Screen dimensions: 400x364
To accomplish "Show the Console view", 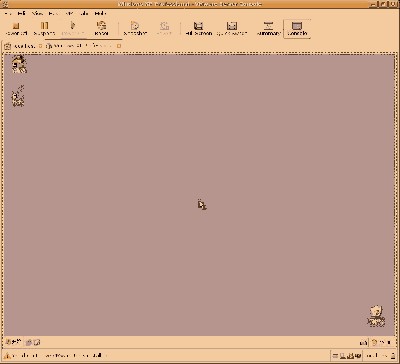I will coord(297,29).
